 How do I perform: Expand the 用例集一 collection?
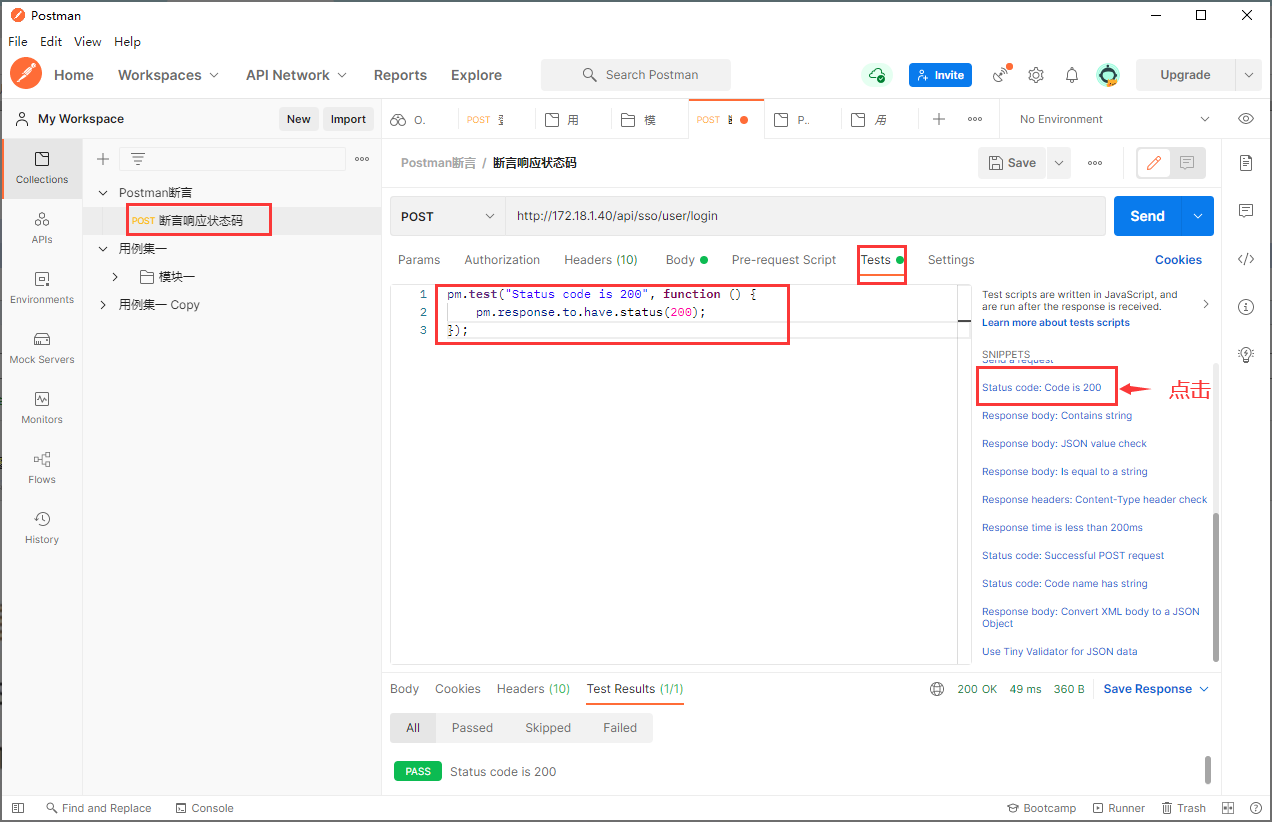tap(103, 248)
